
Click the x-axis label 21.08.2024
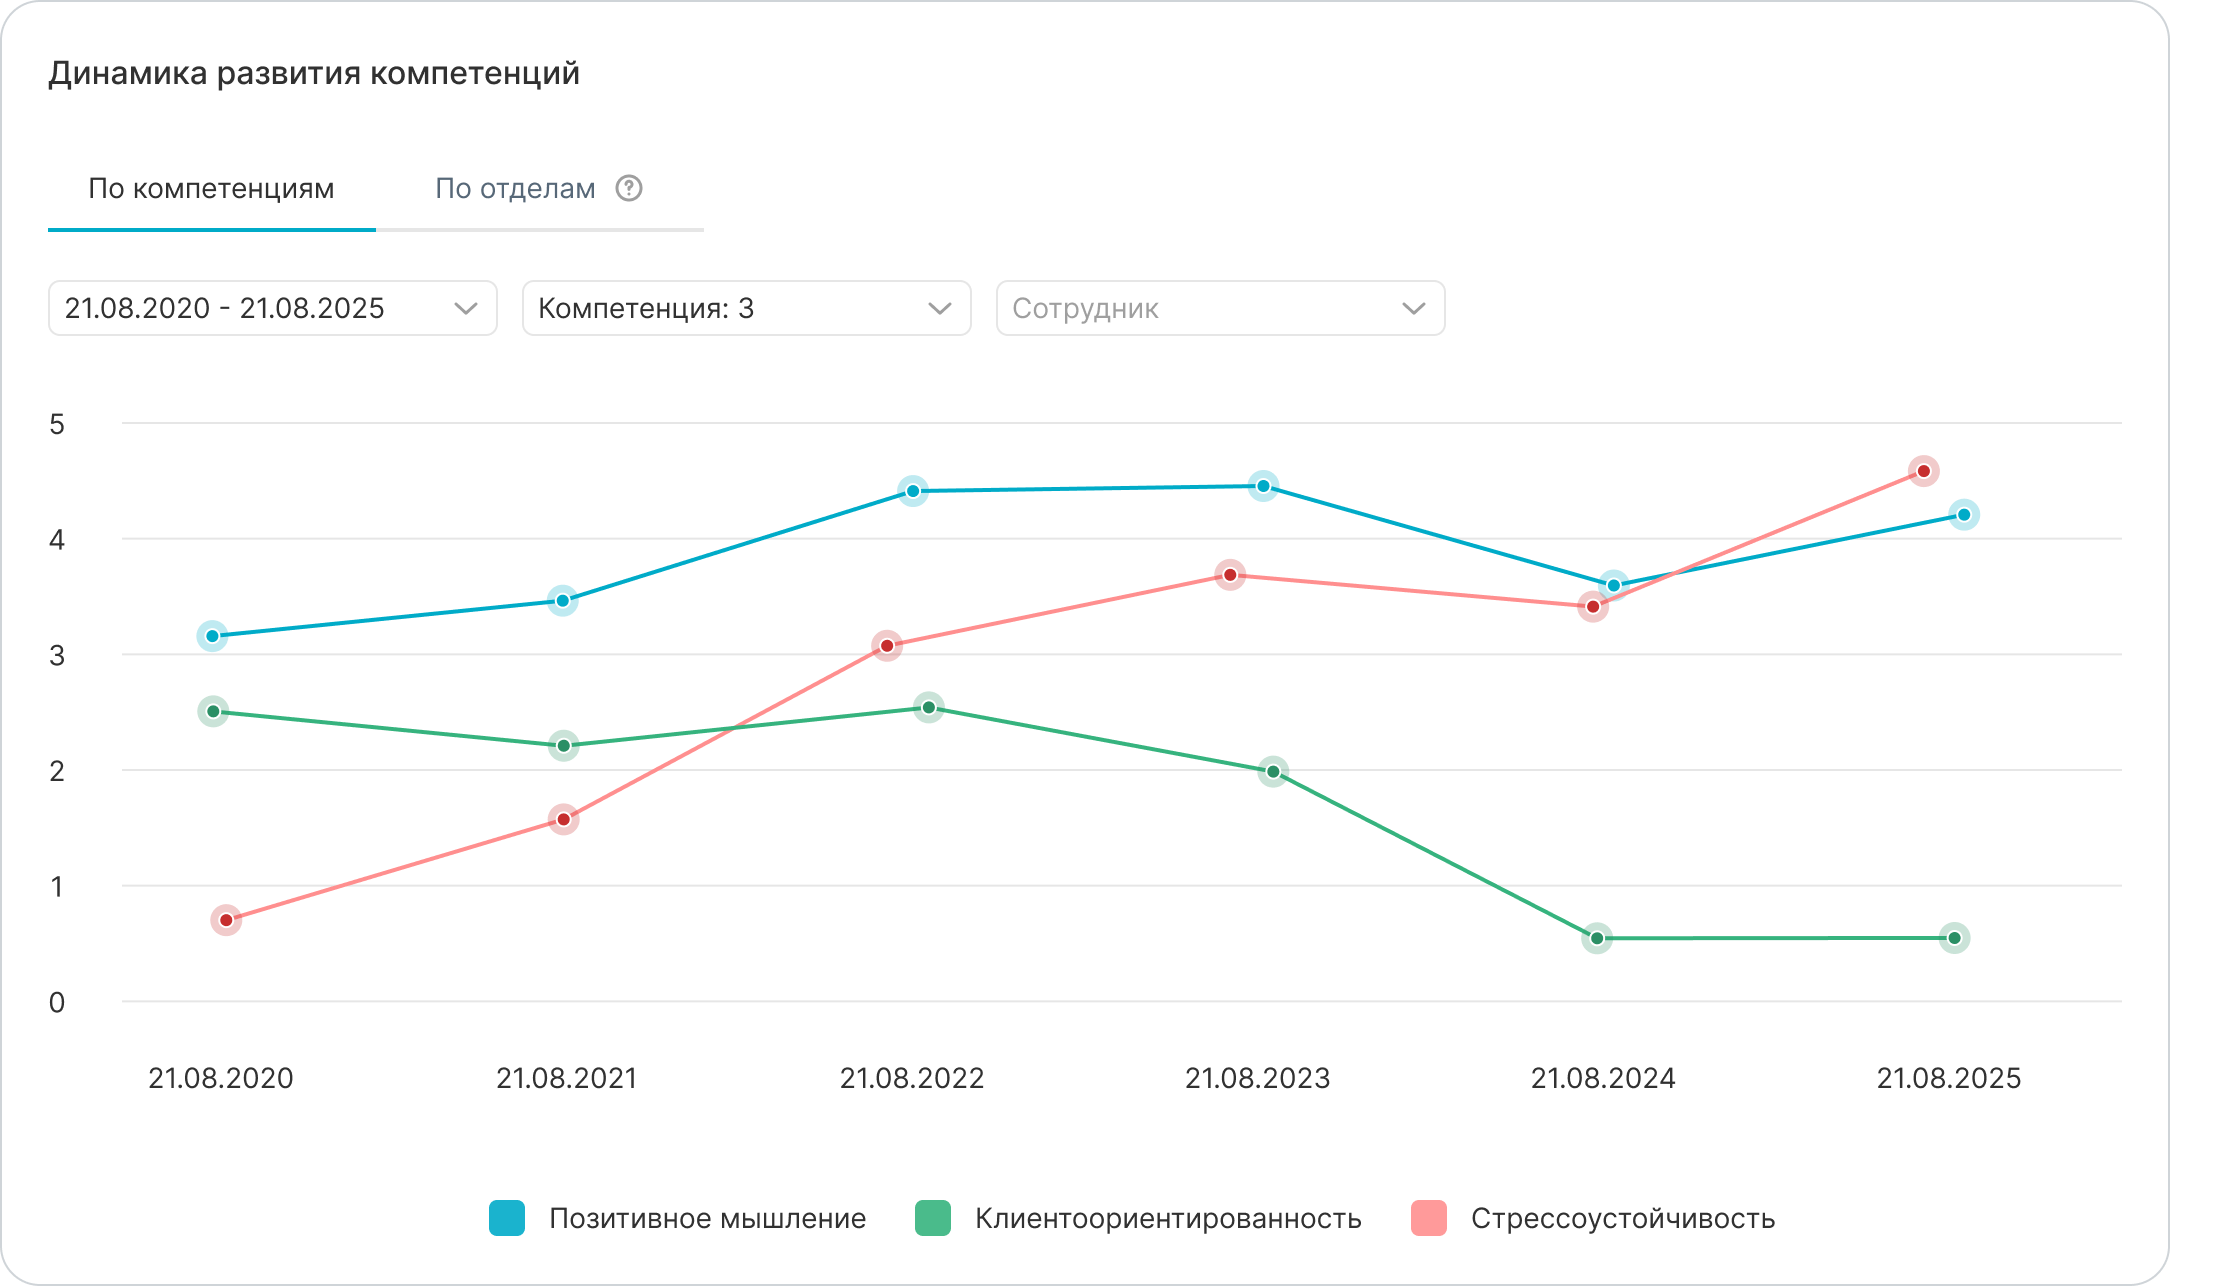pyautogui.click(x=1603, y=1078)
